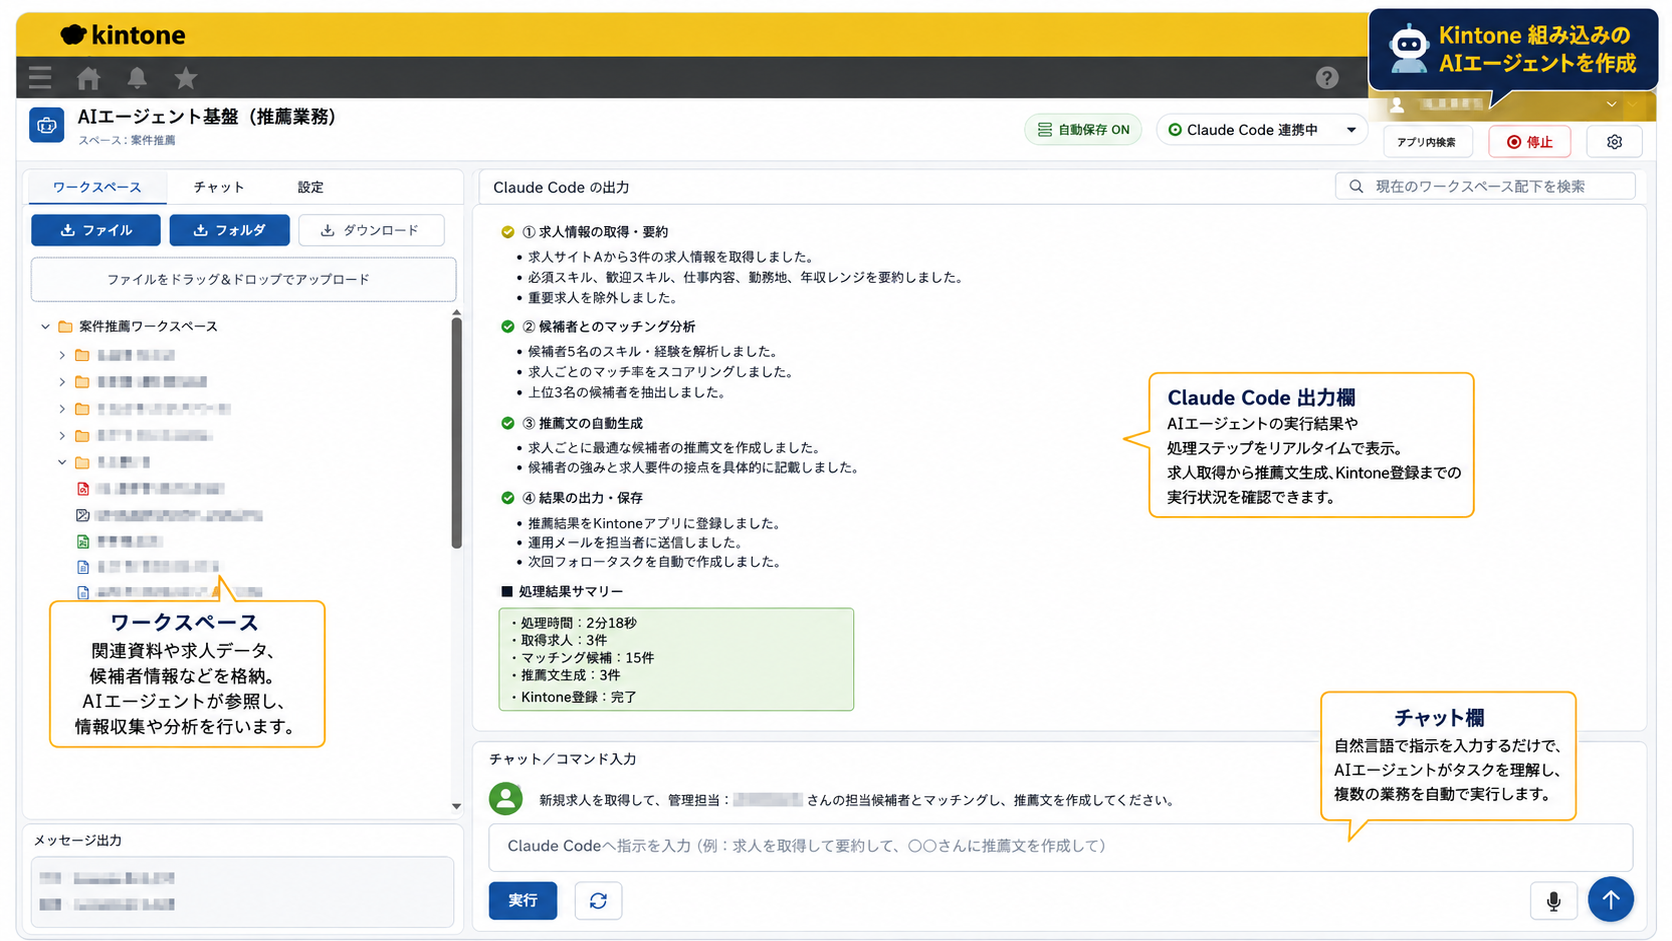
Task: Collapse the opened fifth subfolder chevron
Action: [x=62, y=462]
